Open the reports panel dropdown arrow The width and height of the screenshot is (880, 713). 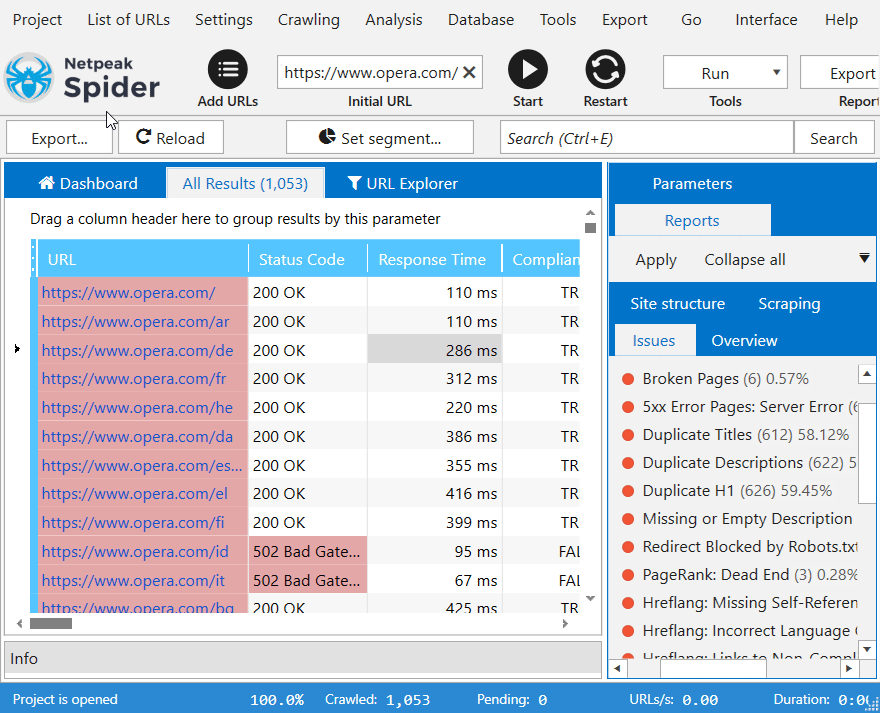click(864, 258)
